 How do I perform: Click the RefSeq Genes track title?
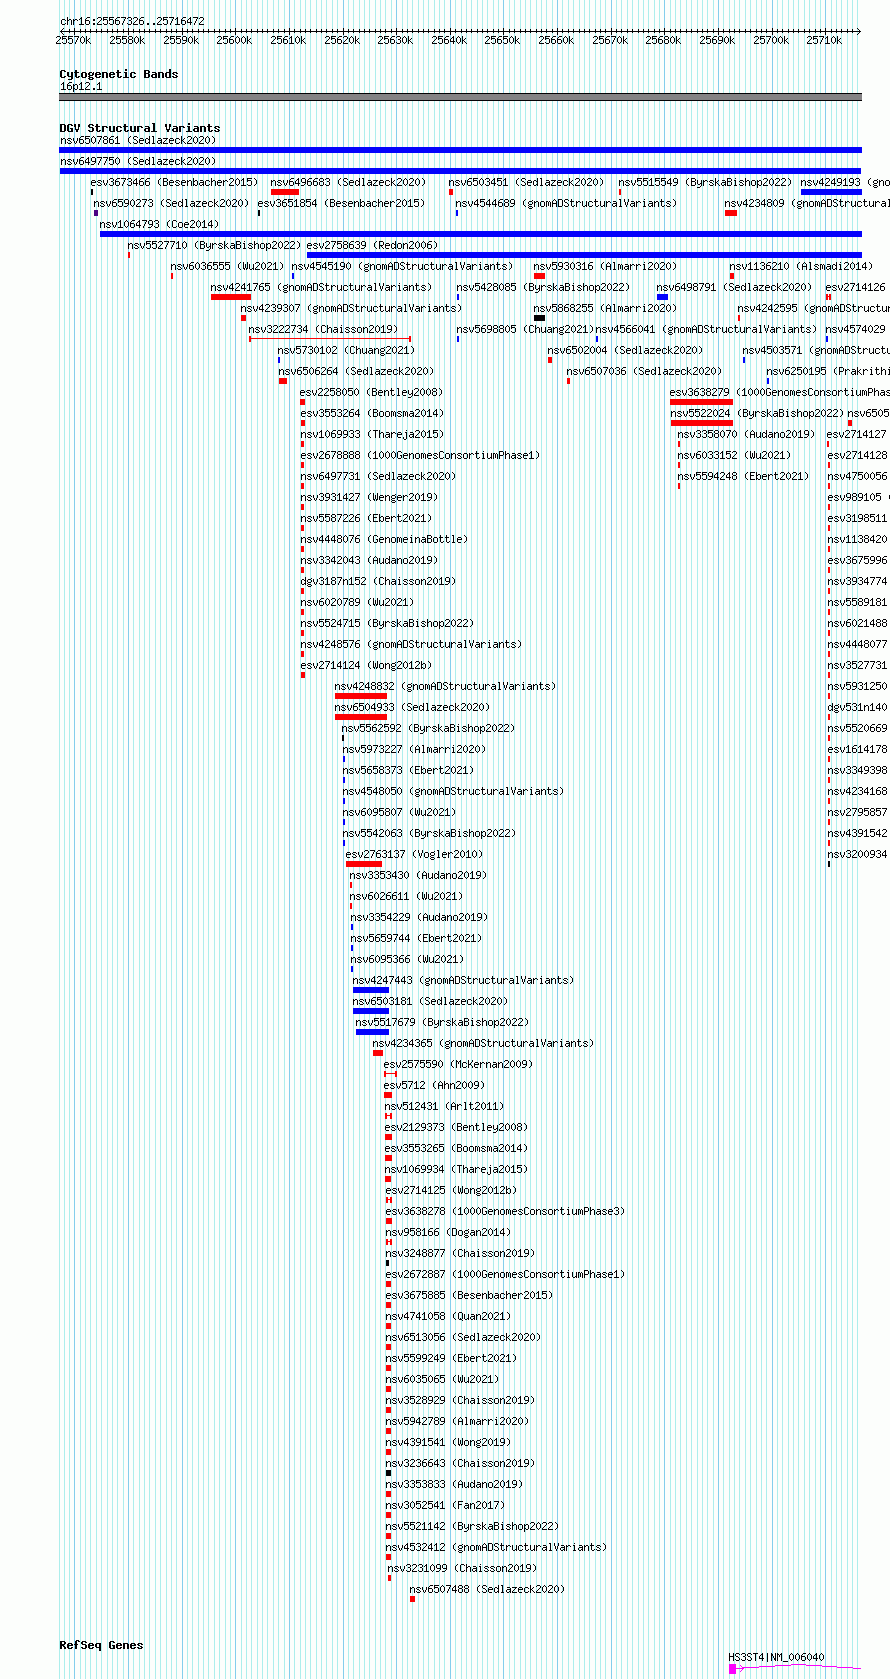(x=101, y=1645)
